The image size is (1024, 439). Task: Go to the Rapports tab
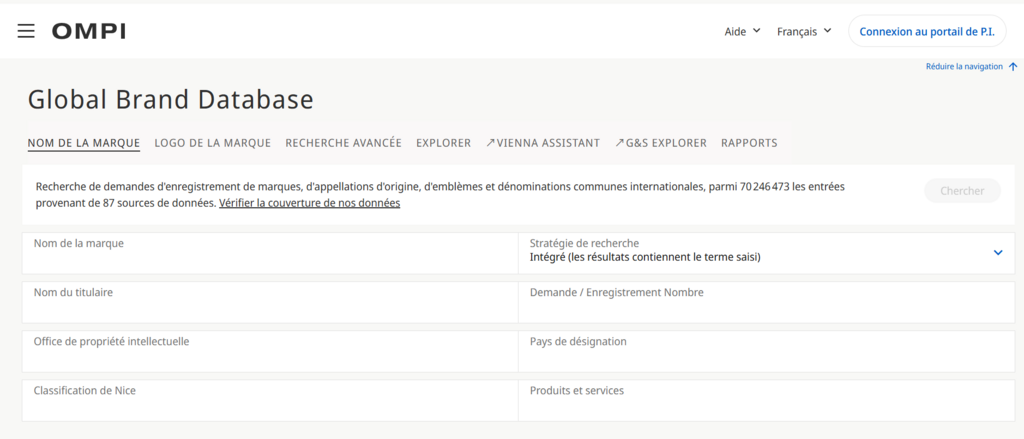749,143
